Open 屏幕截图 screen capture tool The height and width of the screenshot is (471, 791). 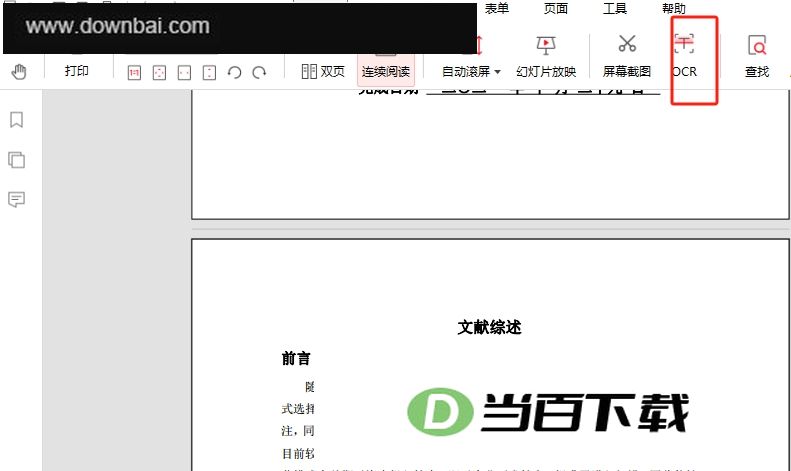click(627, 57)
